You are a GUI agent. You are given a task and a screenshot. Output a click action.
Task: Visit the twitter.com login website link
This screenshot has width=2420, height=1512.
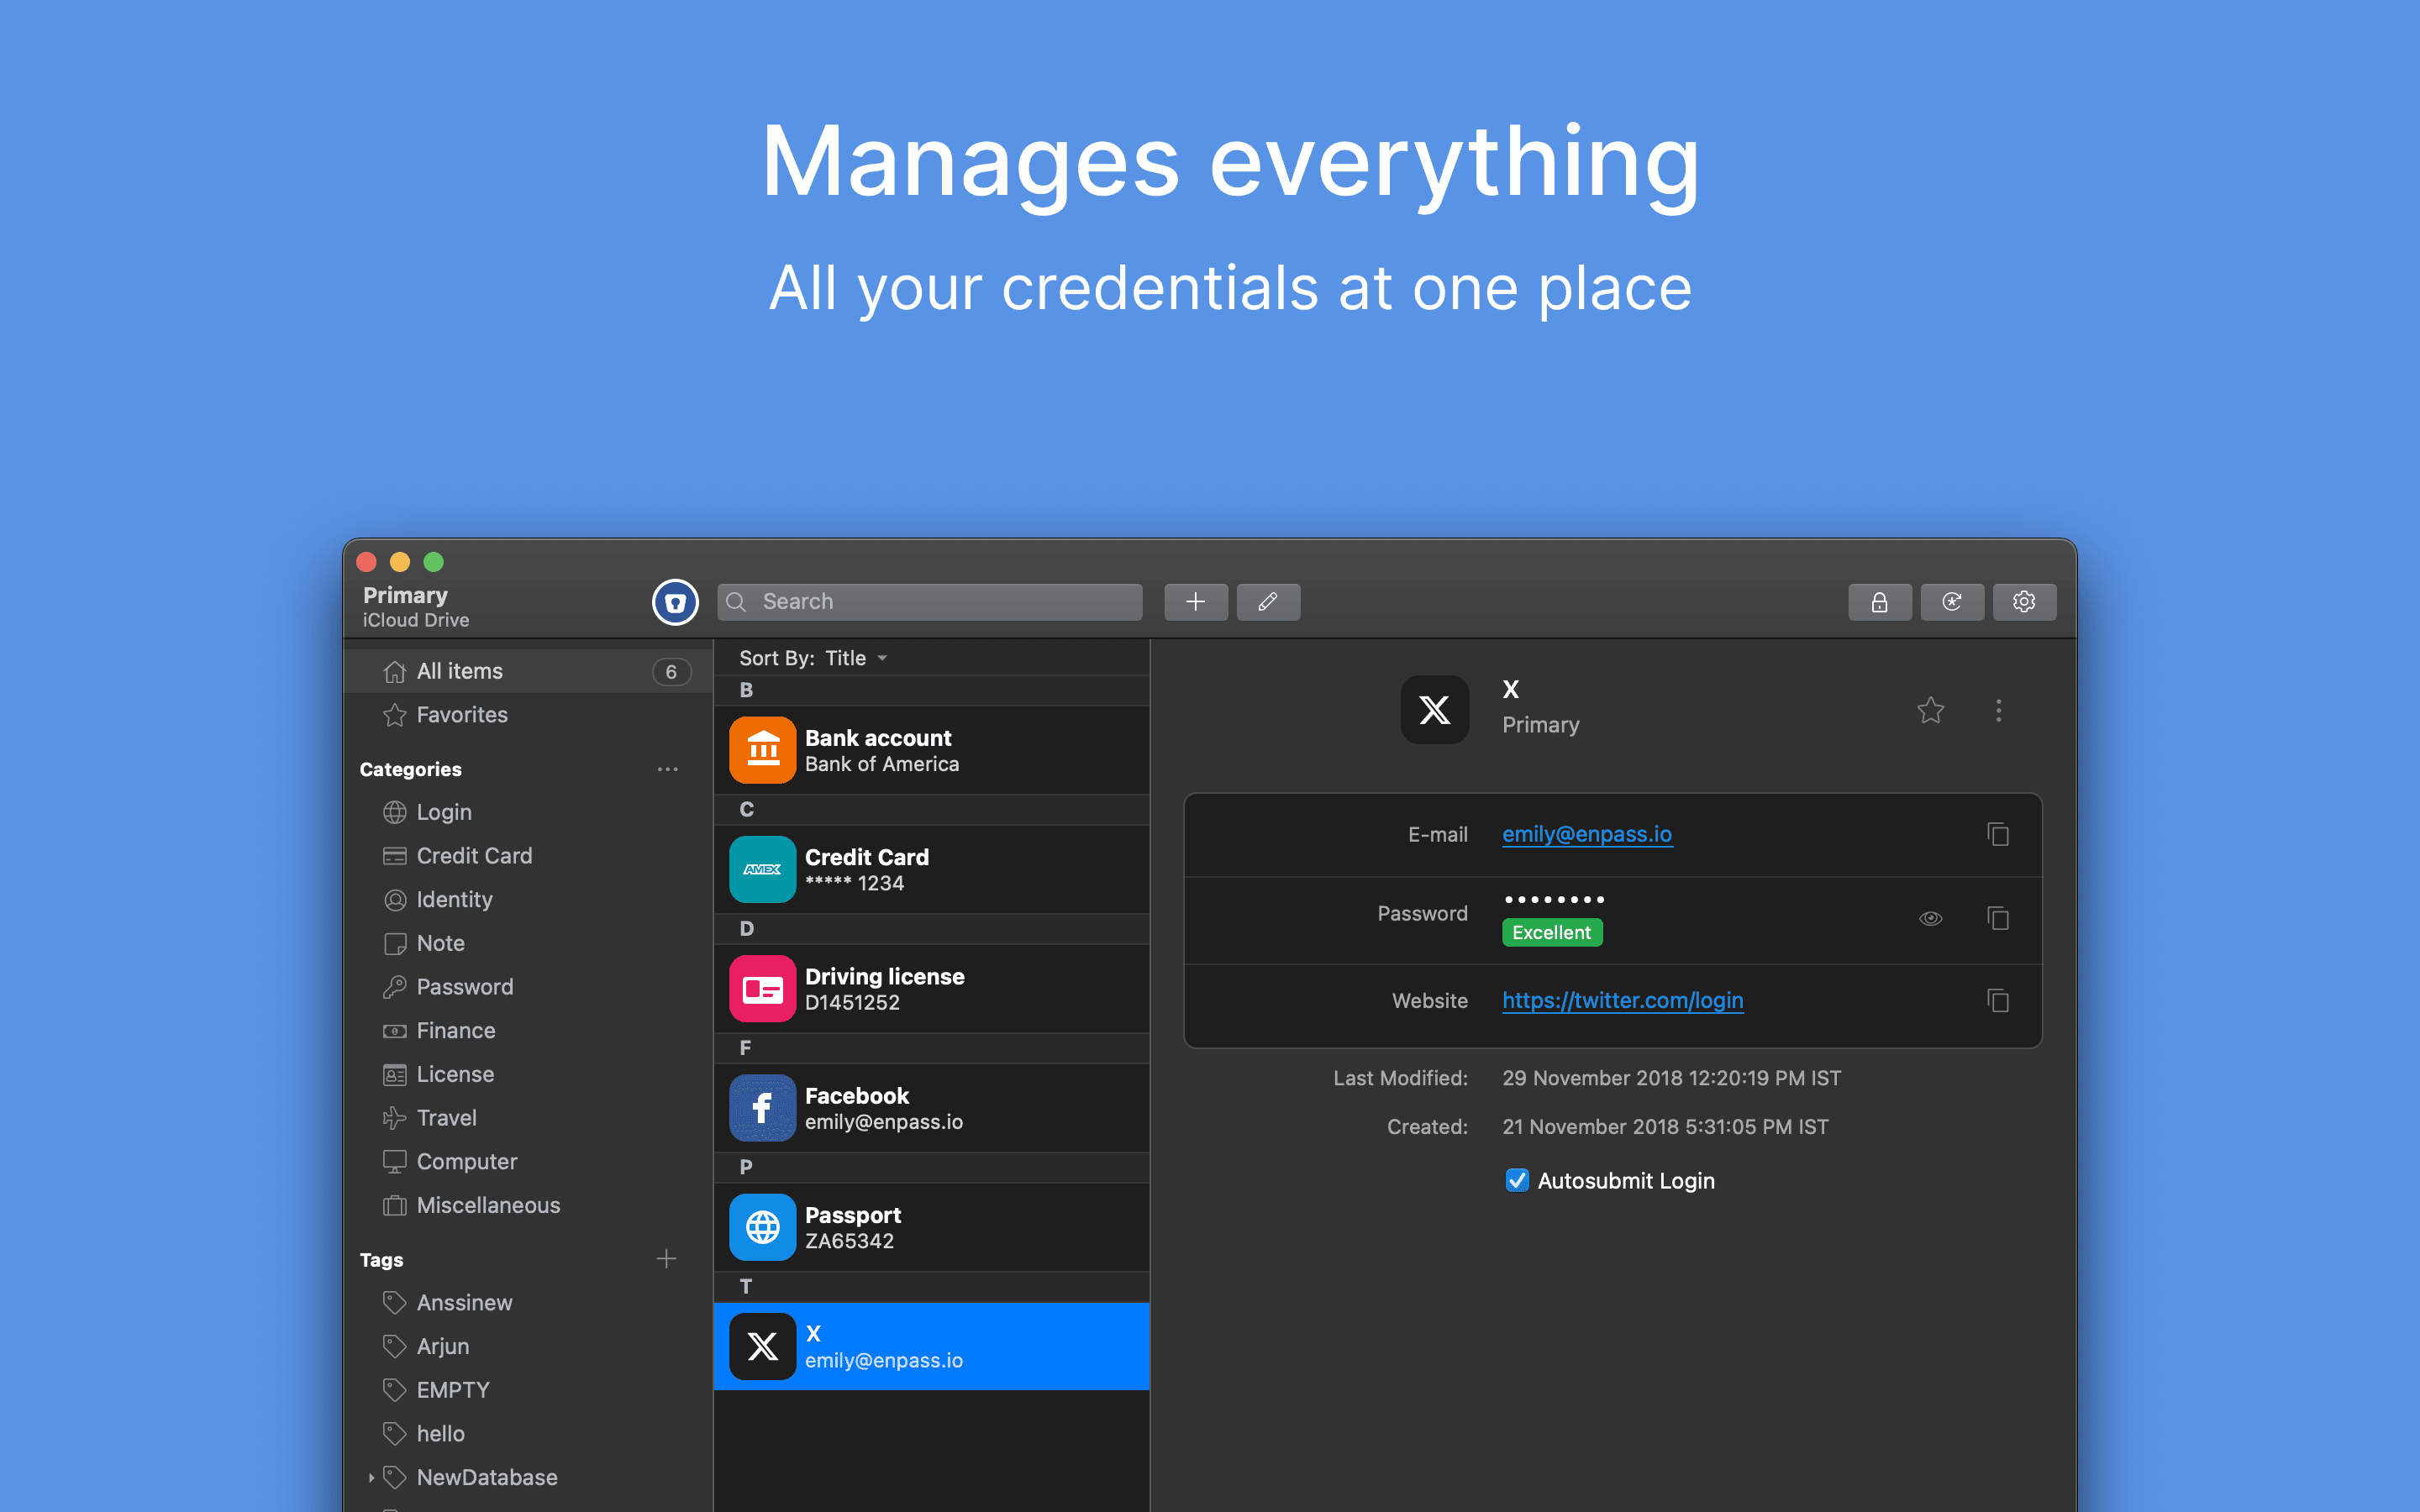(1622, 1000)
